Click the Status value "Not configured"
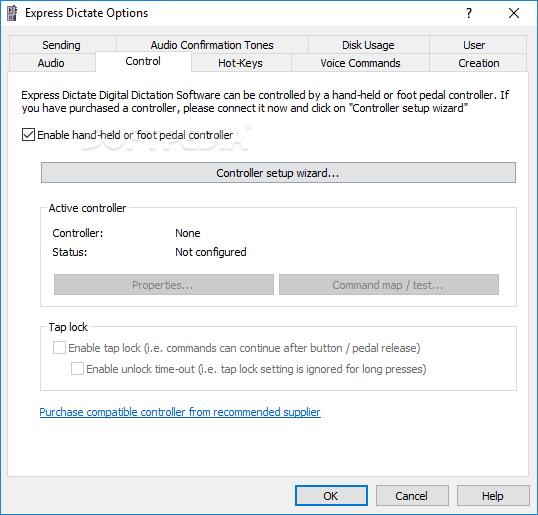 211,252
